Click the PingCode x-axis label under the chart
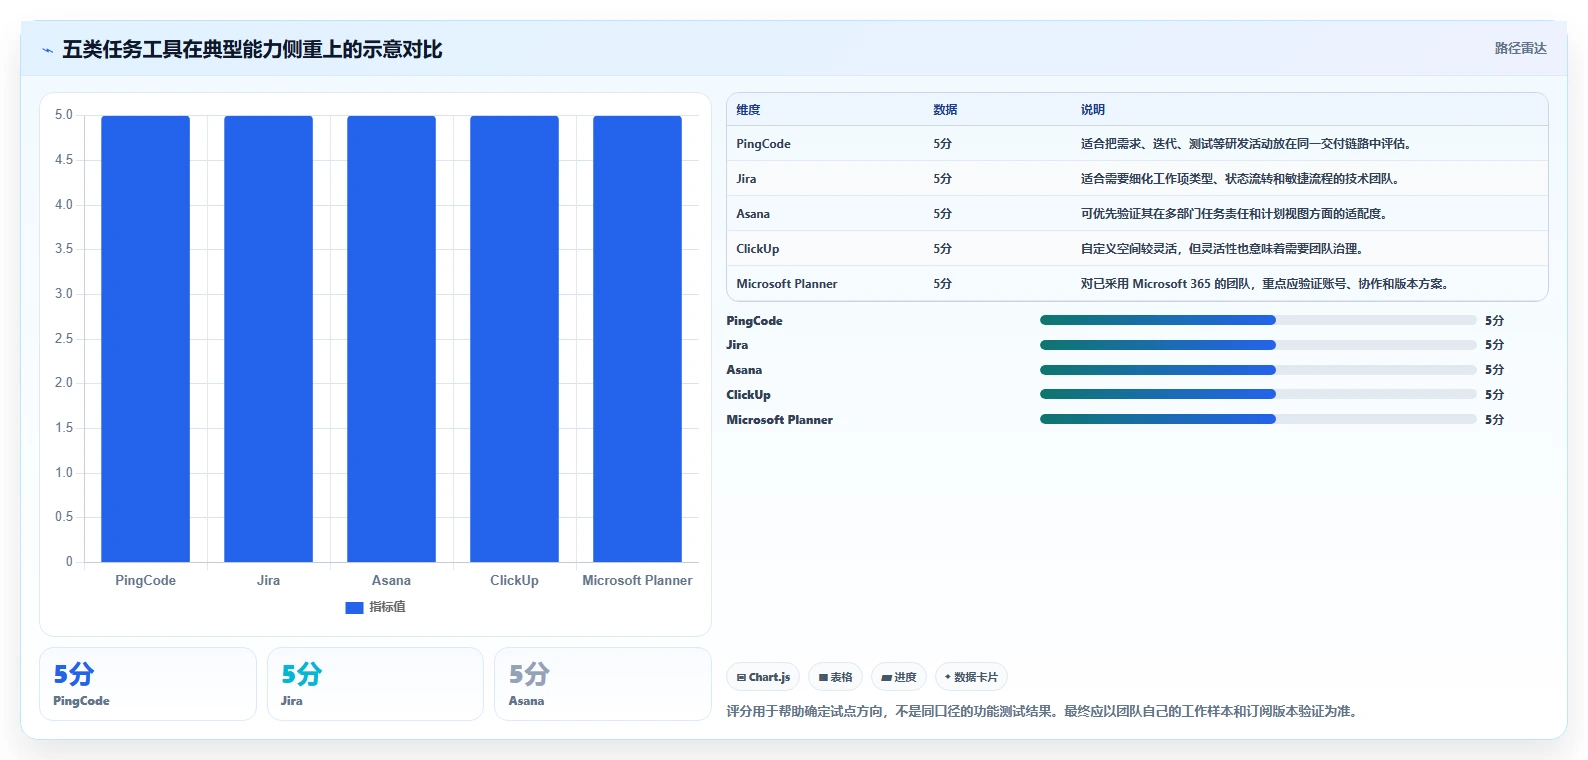 tap(145, 580)
